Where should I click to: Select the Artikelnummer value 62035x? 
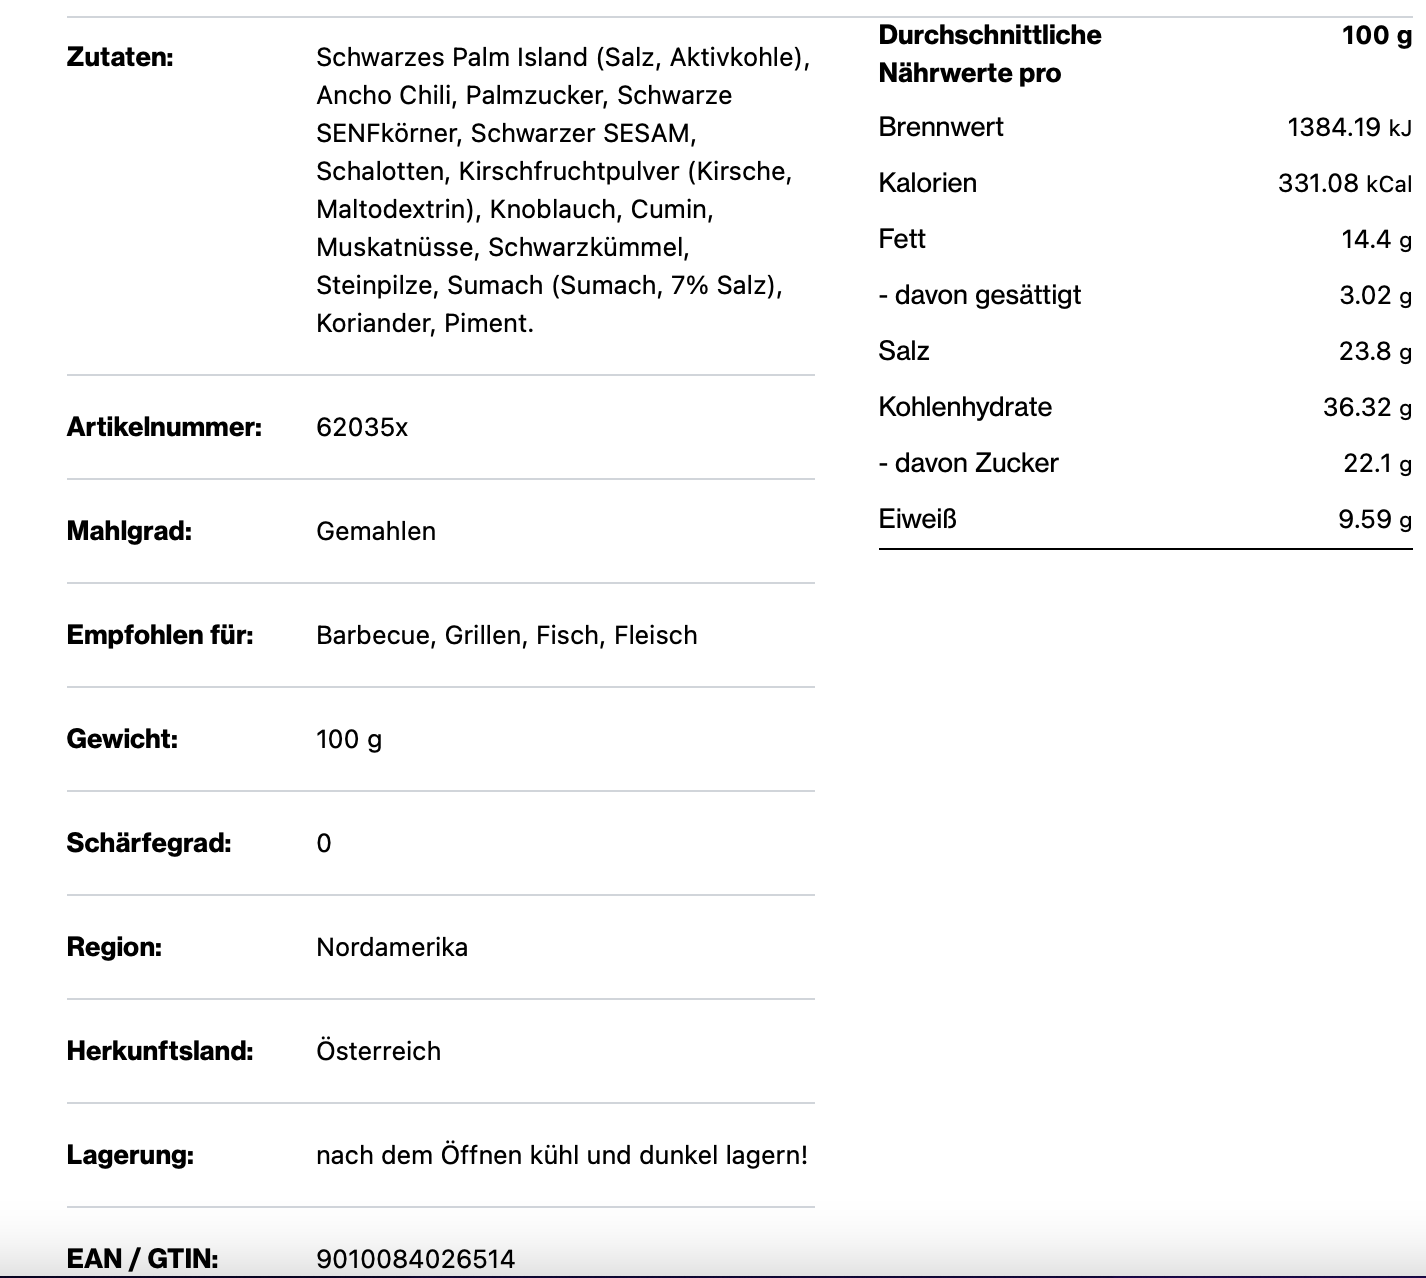[362, 428]
